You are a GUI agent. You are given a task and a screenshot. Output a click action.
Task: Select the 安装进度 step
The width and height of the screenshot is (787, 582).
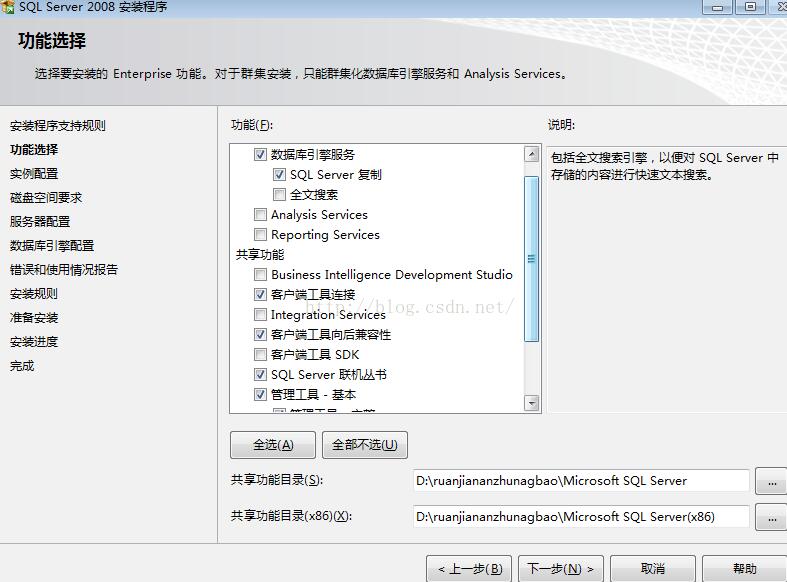[x=34, y=342]
